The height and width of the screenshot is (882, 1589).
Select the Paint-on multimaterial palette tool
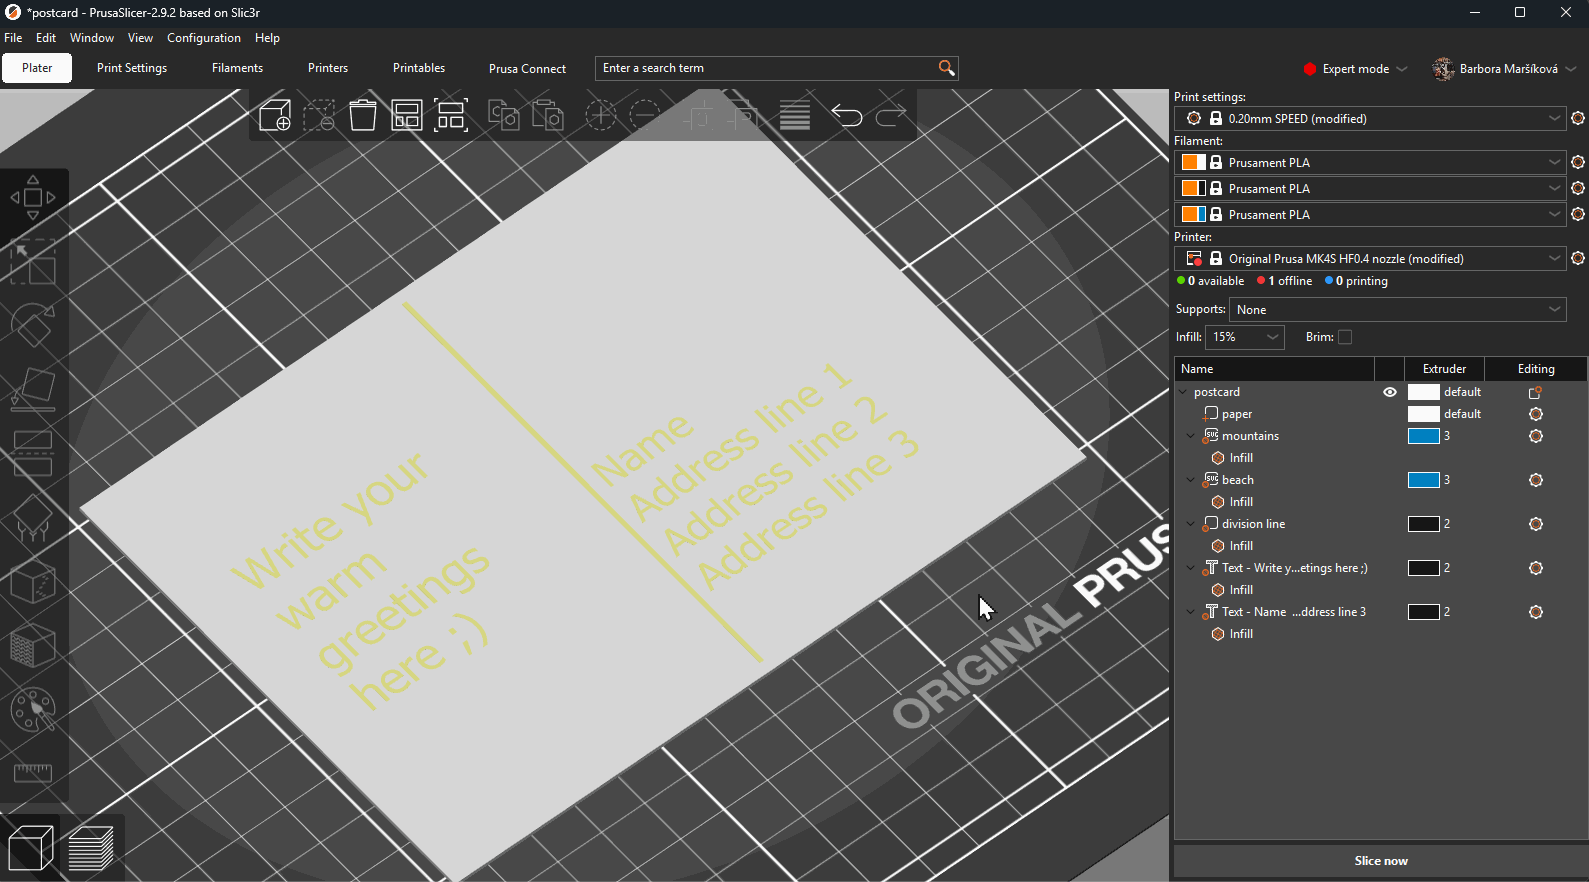pos(33,711)
